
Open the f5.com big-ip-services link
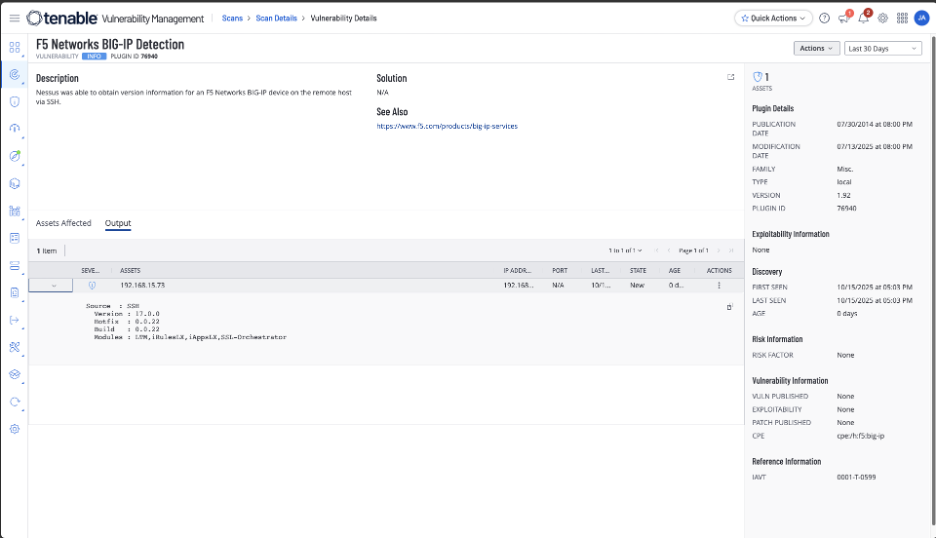pyautogui.click(x=446, y=126)
